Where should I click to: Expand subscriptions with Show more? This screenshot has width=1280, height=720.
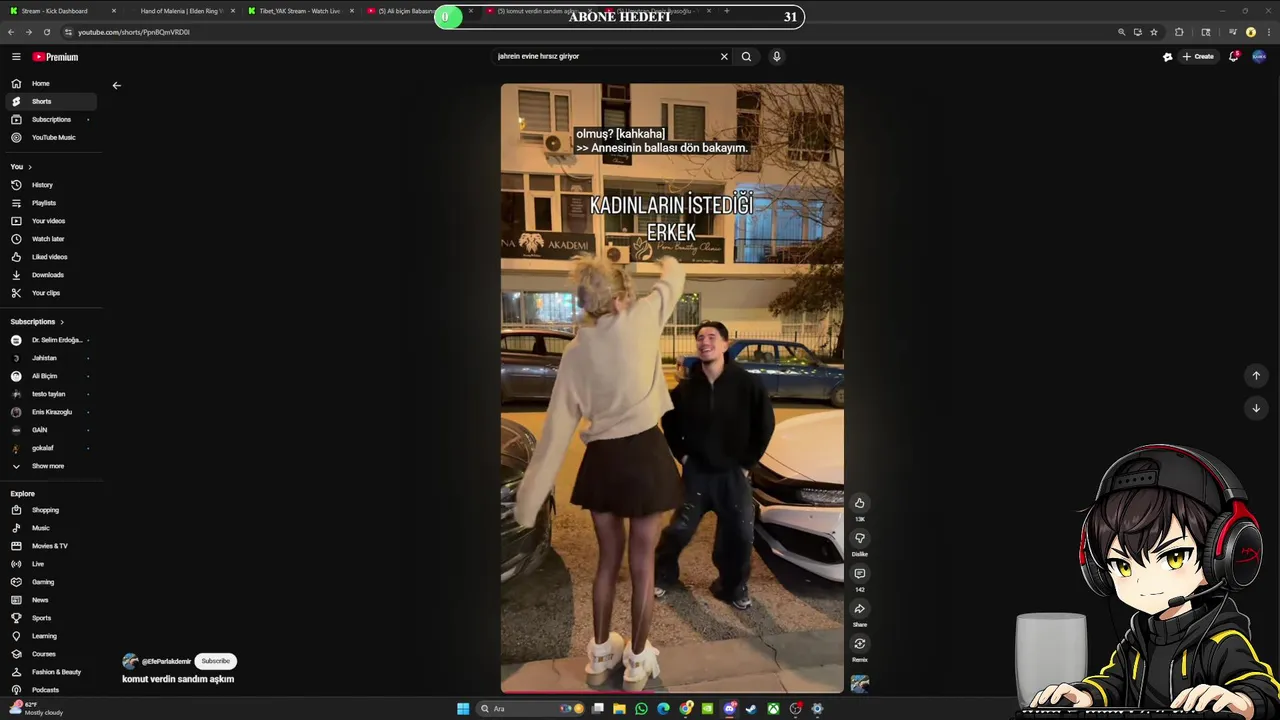tap(50, 466)
